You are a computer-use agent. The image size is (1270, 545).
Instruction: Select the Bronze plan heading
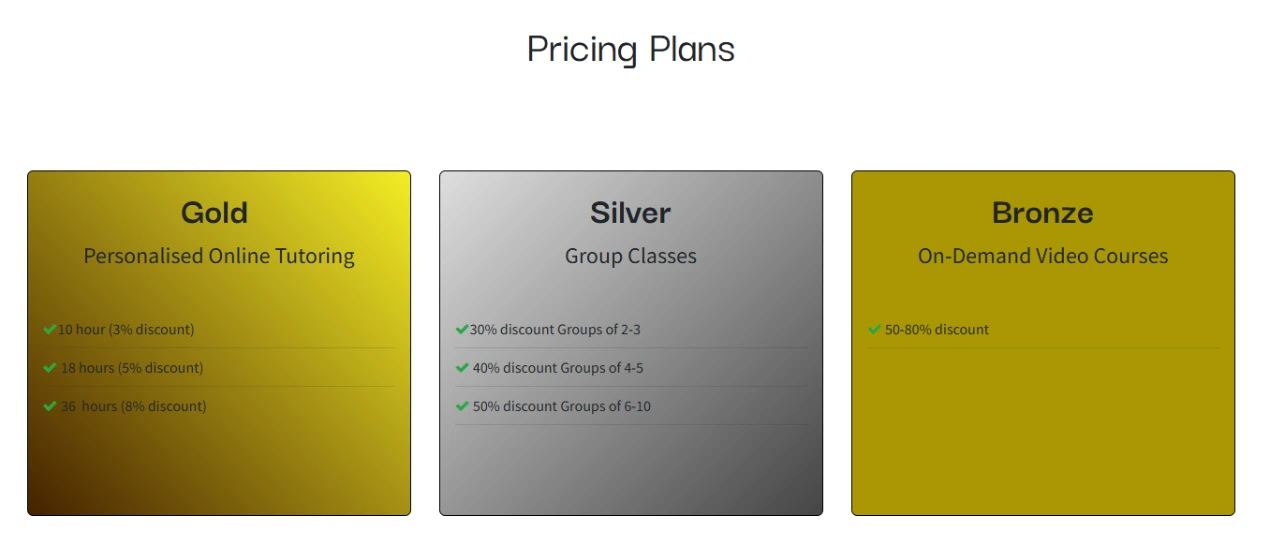pos(1042,213)
